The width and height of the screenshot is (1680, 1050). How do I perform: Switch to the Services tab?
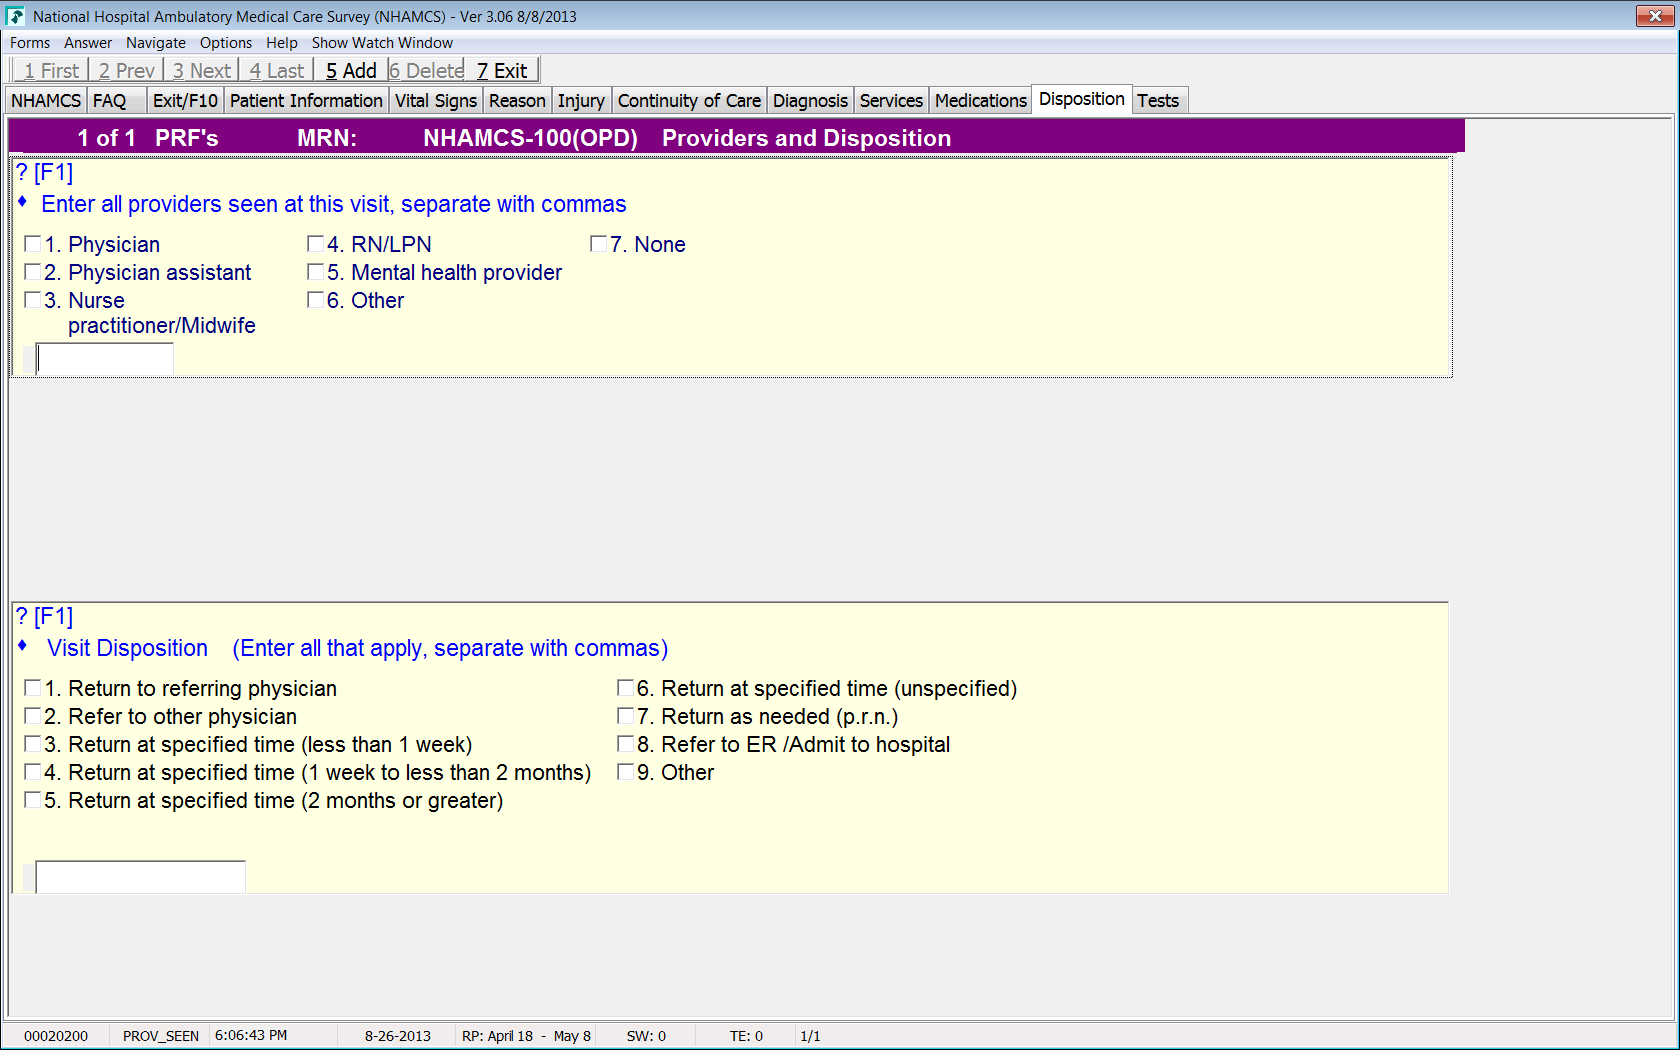coord(891,101)
